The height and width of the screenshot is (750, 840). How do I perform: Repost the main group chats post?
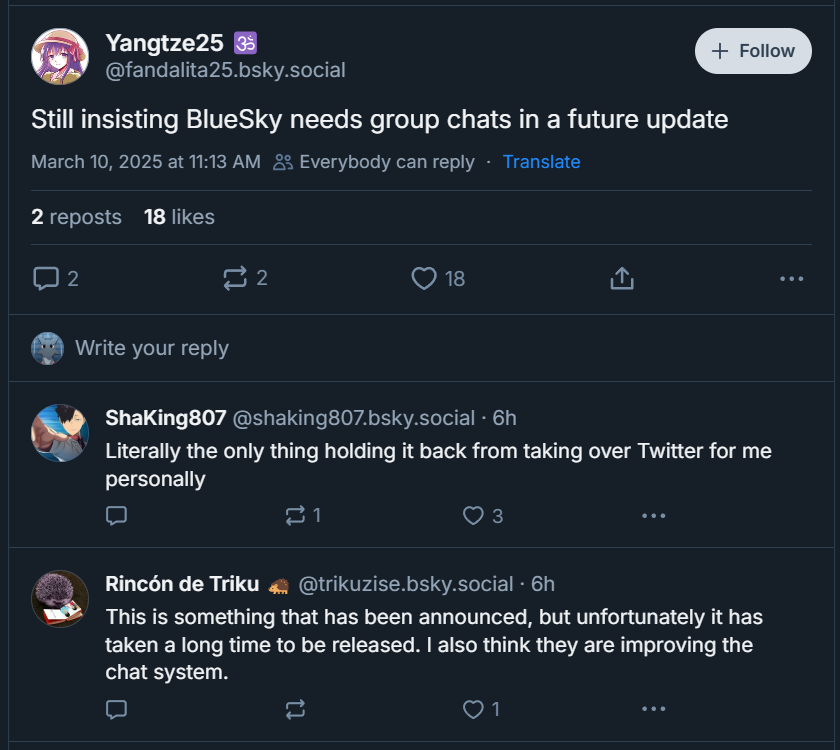pos(235,278)
